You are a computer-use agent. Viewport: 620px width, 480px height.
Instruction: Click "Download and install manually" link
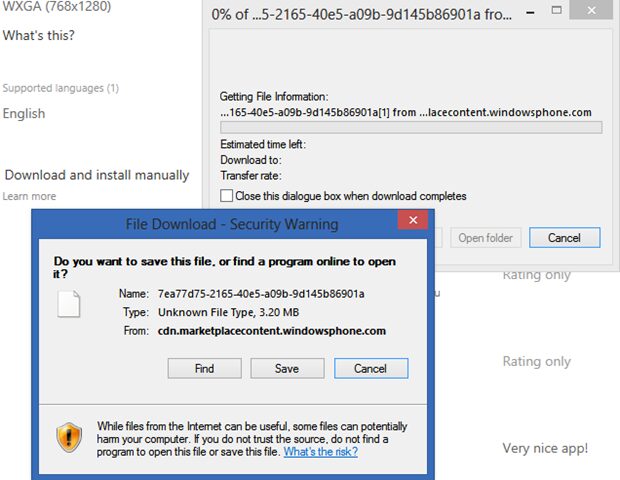click(97, 175)
